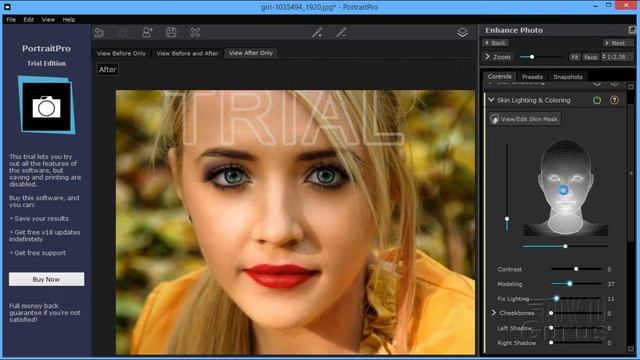The image size is (640, 360).
Task: Click the Cheekbones slider handle
Action: 551,313
